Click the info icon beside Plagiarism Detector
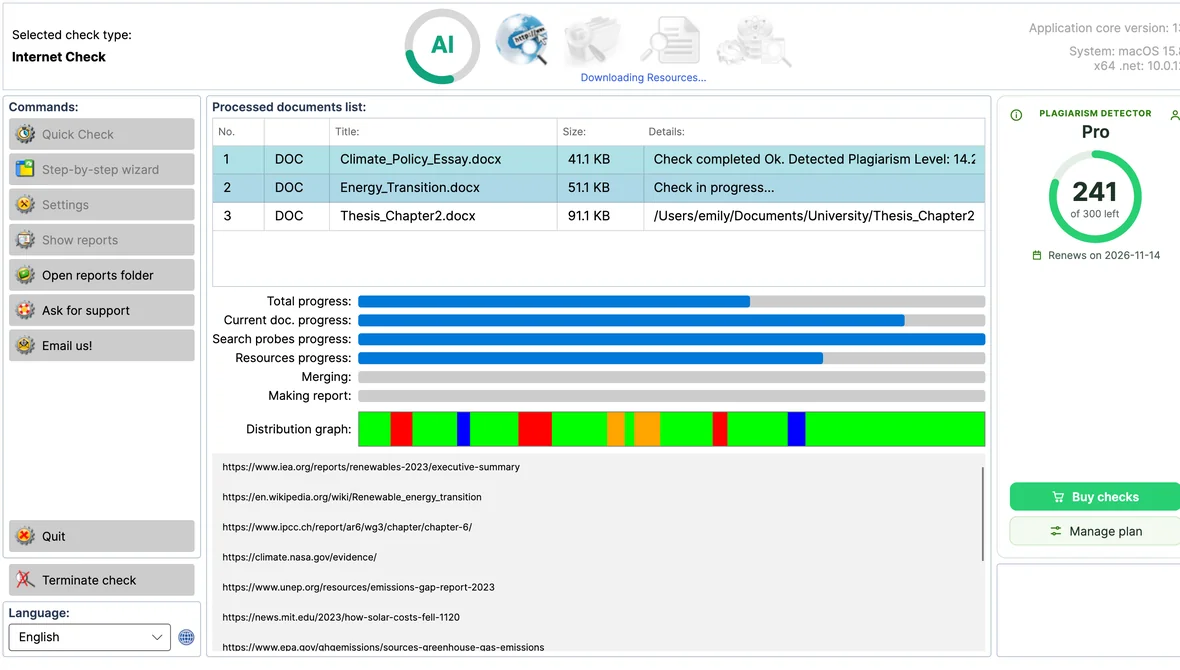This screenshot has width=1180, height=670. coord(1016,115)
